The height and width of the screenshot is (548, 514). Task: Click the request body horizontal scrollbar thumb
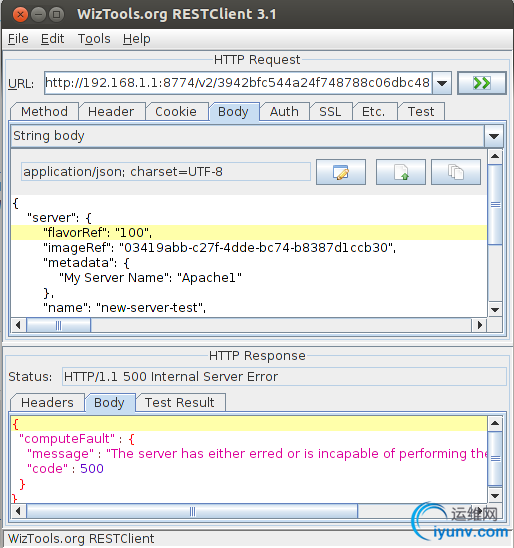(x=59, y=325)
